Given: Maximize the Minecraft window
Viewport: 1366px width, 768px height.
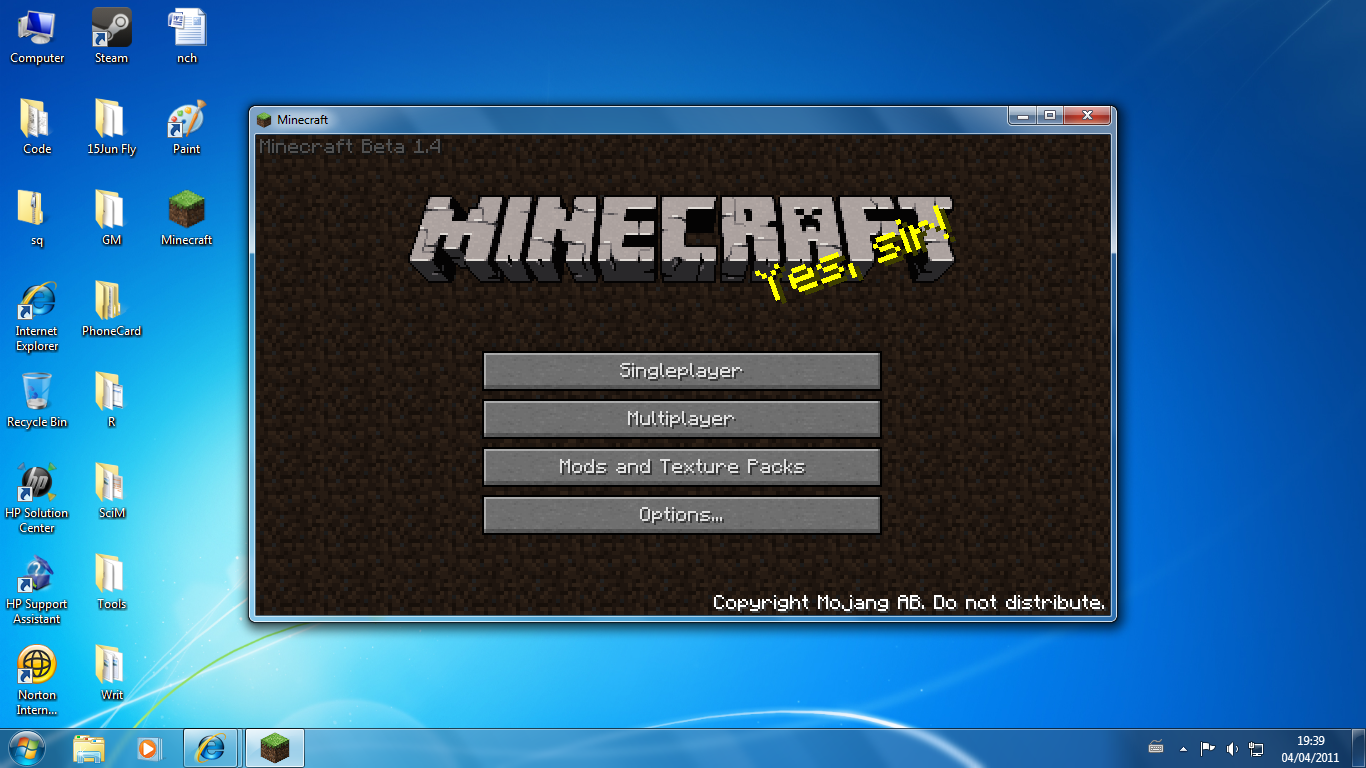Looking at the screenshot, I should [x=1049, y=116].
